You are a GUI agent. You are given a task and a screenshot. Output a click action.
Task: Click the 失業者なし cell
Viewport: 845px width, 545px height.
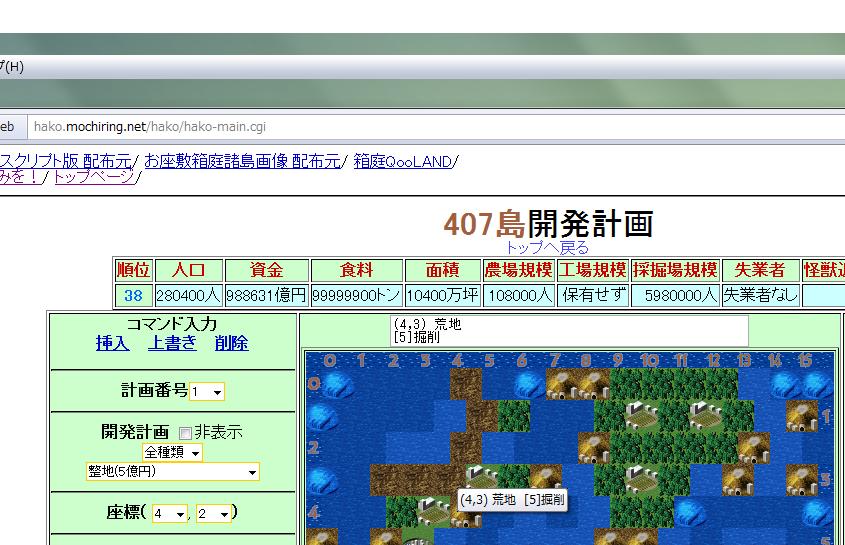pos(760,295)
